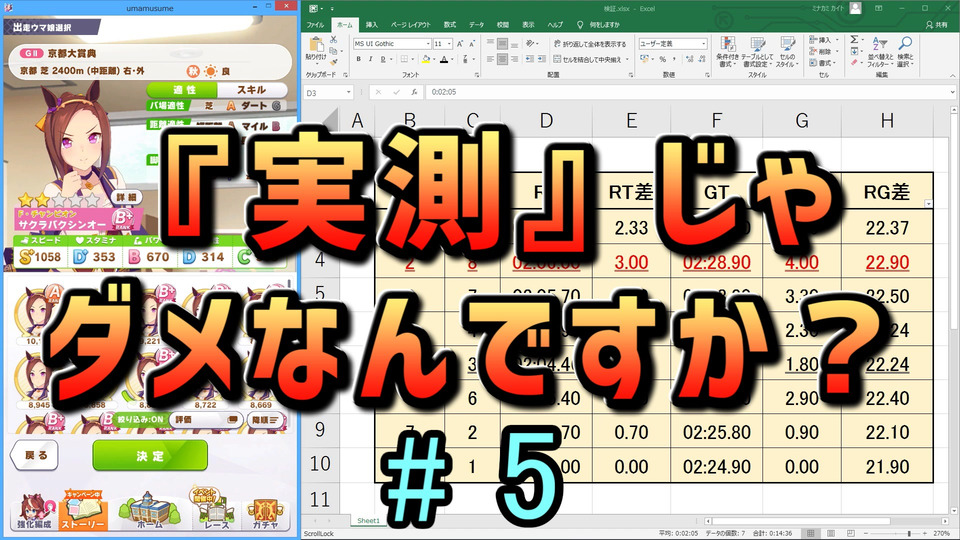Viewport: 960px width, 540px height.
Task: Toggle middle vertical alignment
Action: click(x=502, y=43)
